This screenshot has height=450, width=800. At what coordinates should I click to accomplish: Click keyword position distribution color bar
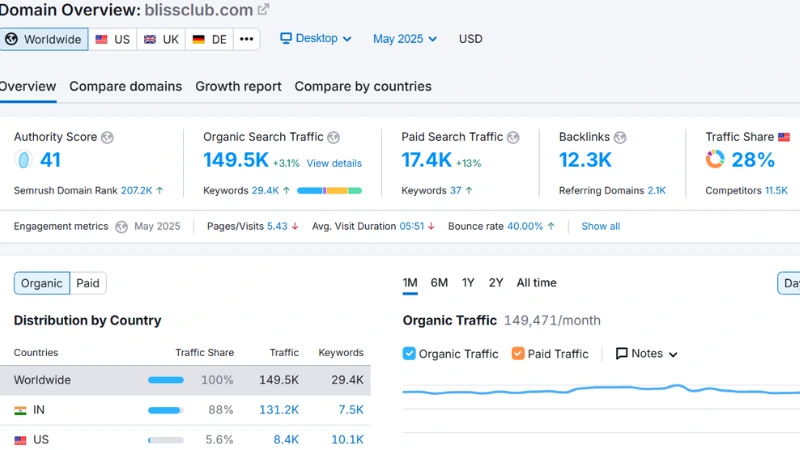coord(329,190)
